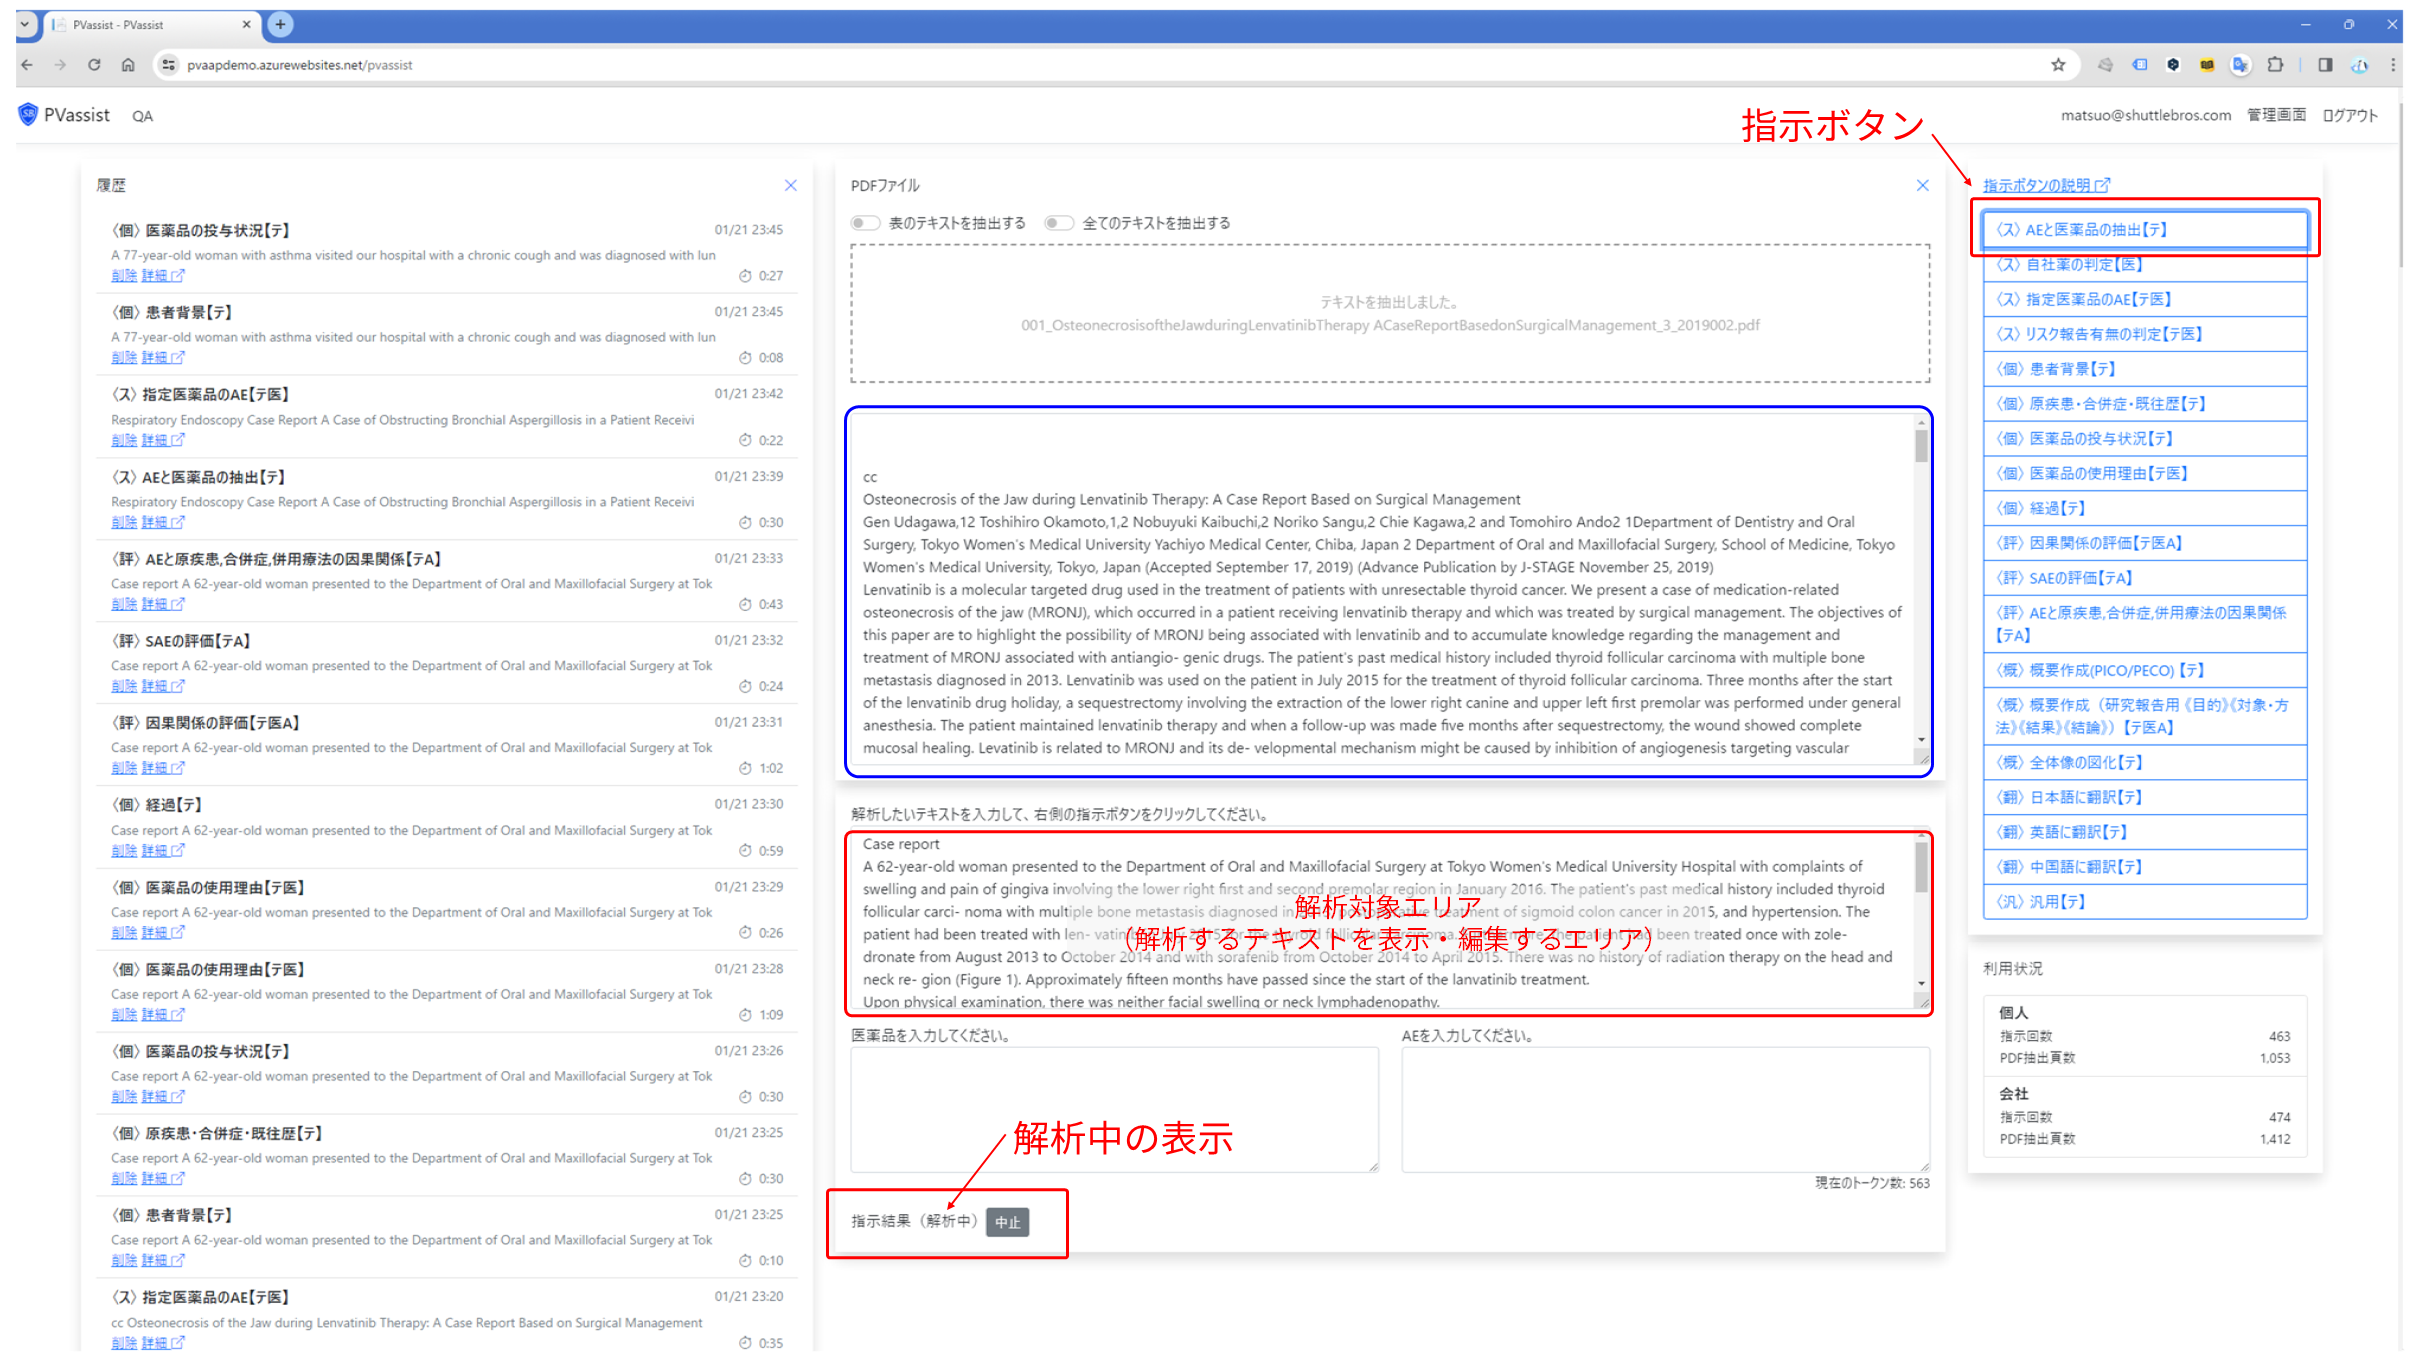Toggle 全てのテキストを抽出する switch
The image size is (2419, 1361).
click(x=1058, y=223)
